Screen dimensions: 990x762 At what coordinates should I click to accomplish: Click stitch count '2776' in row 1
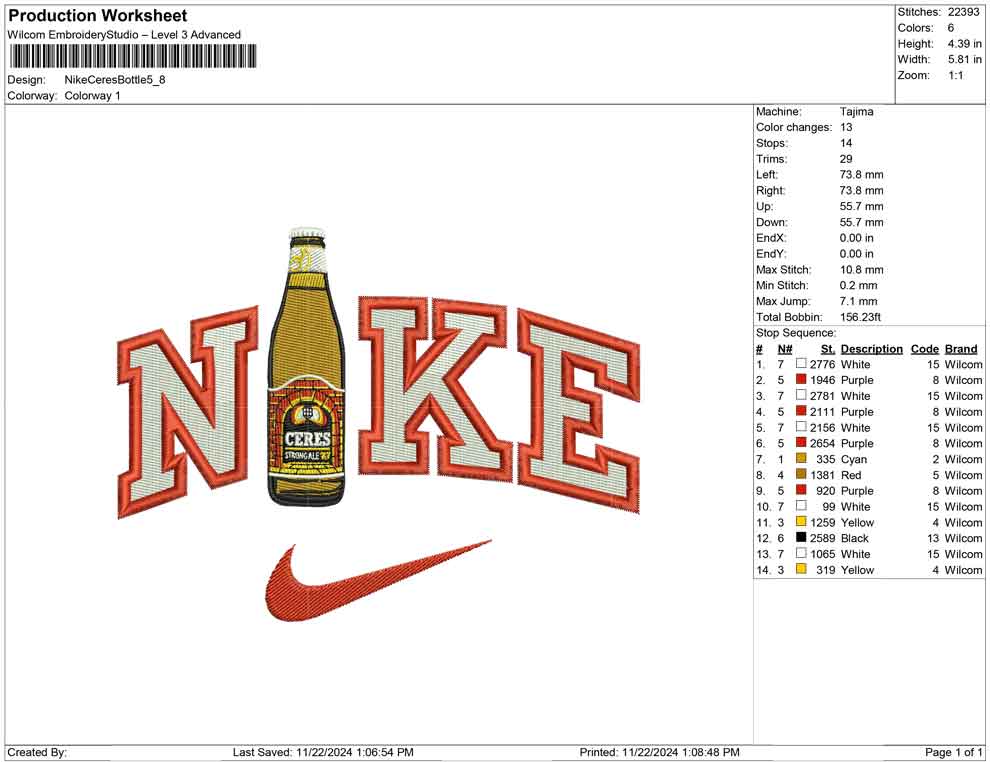[x=822, y=364]
